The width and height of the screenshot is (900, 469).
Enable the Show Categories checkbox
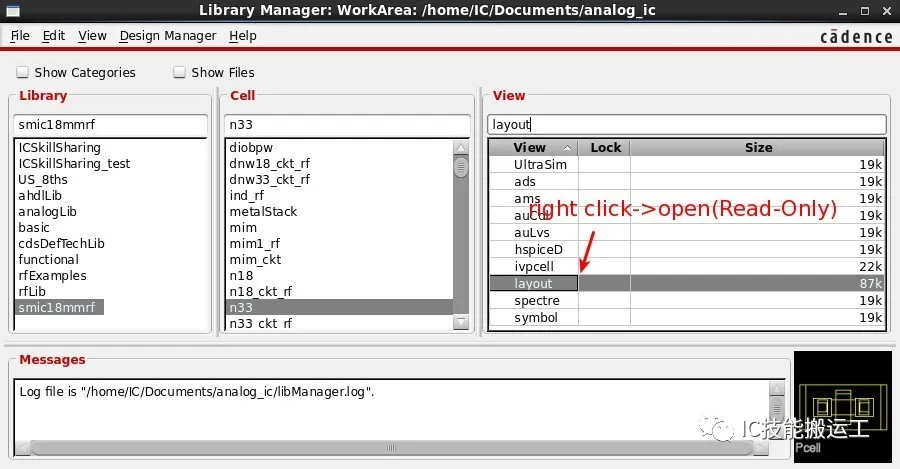coord(22,72)
